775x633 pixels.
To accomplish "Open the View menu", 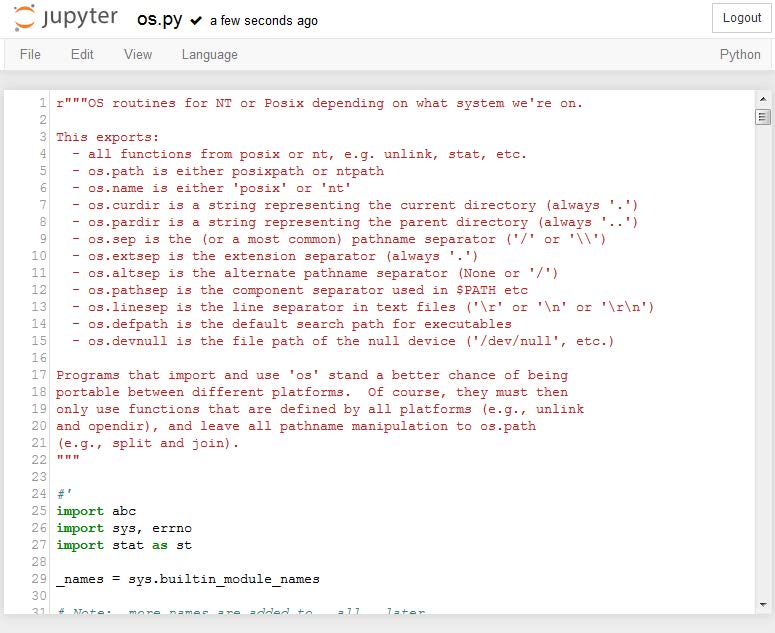I will (x=138, y=54).
